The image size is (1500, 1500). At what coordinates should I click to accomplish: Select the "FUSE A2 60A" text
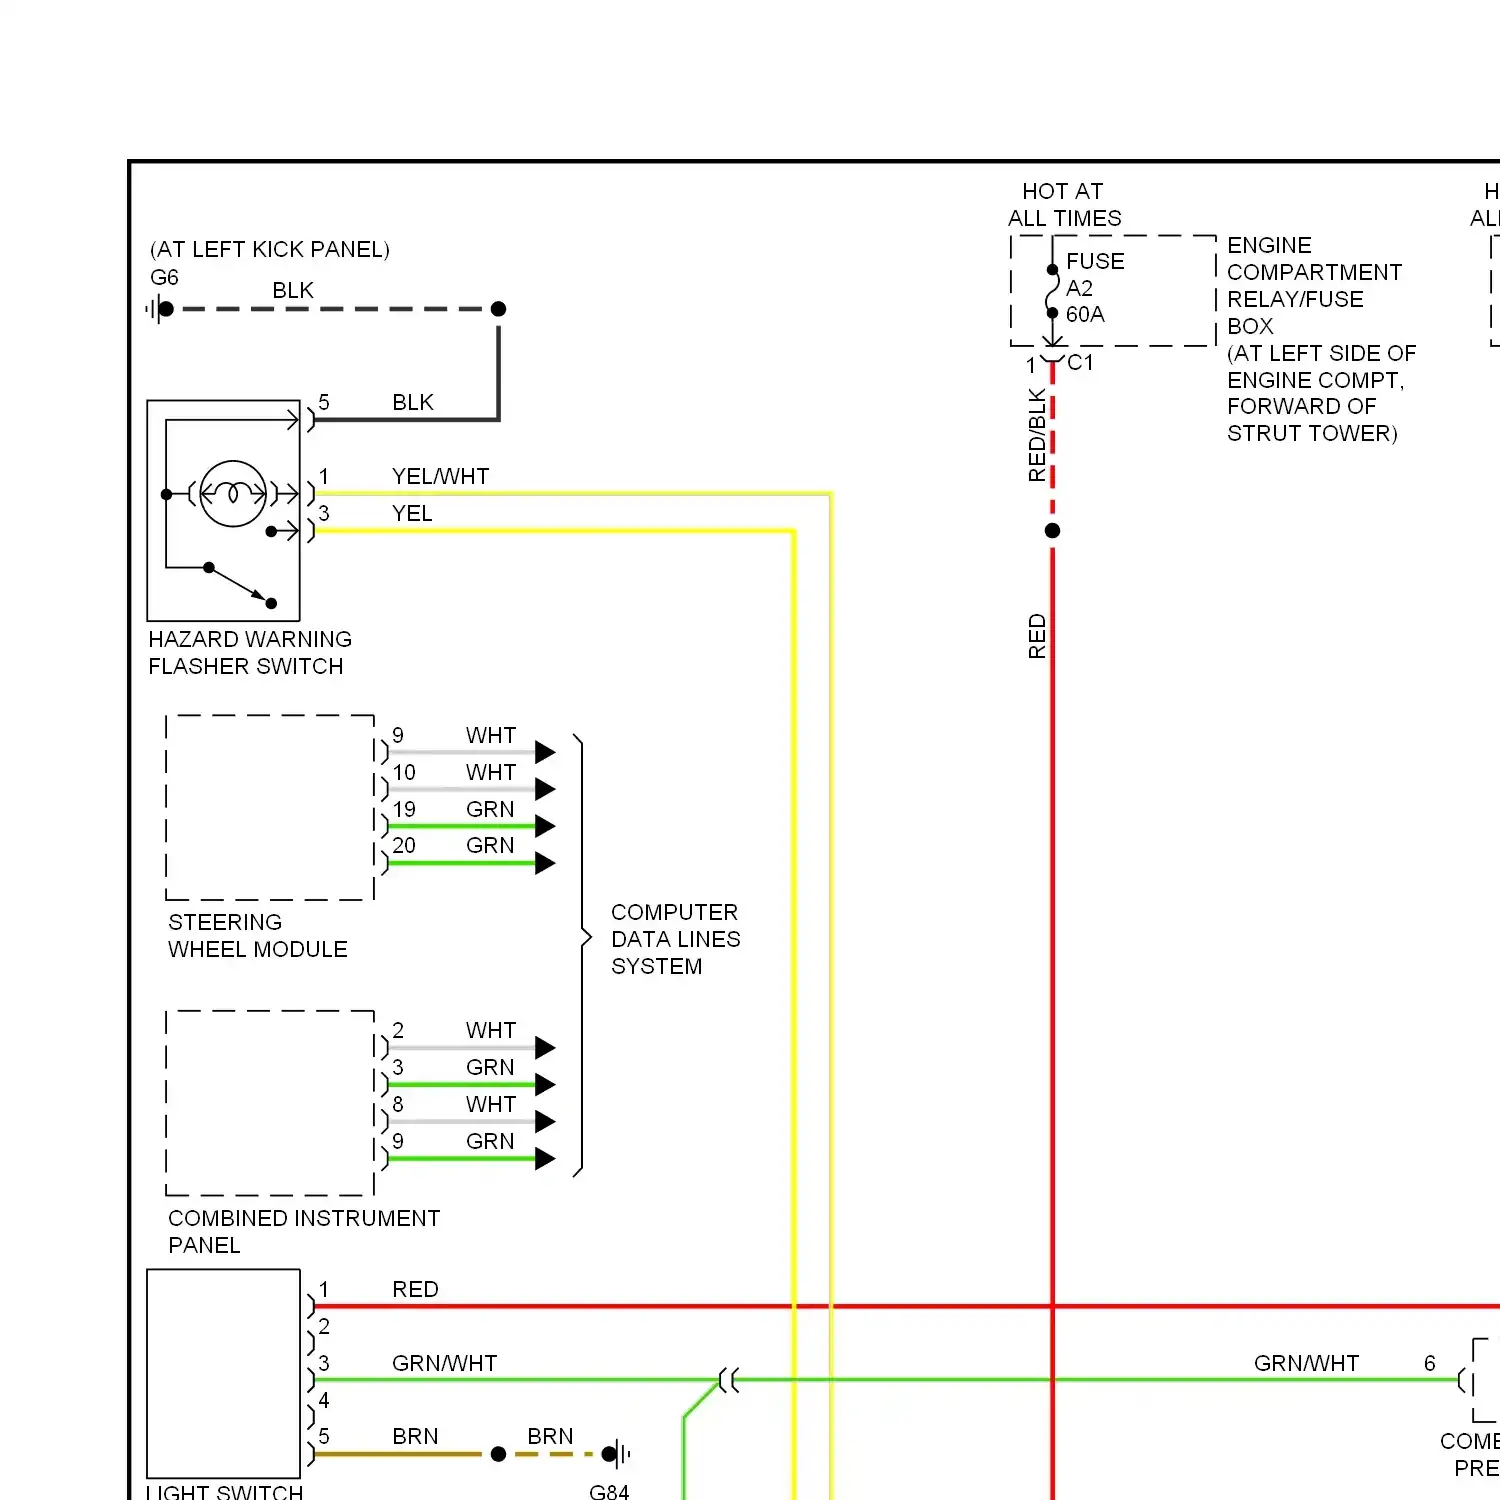tap(1095, 288)
